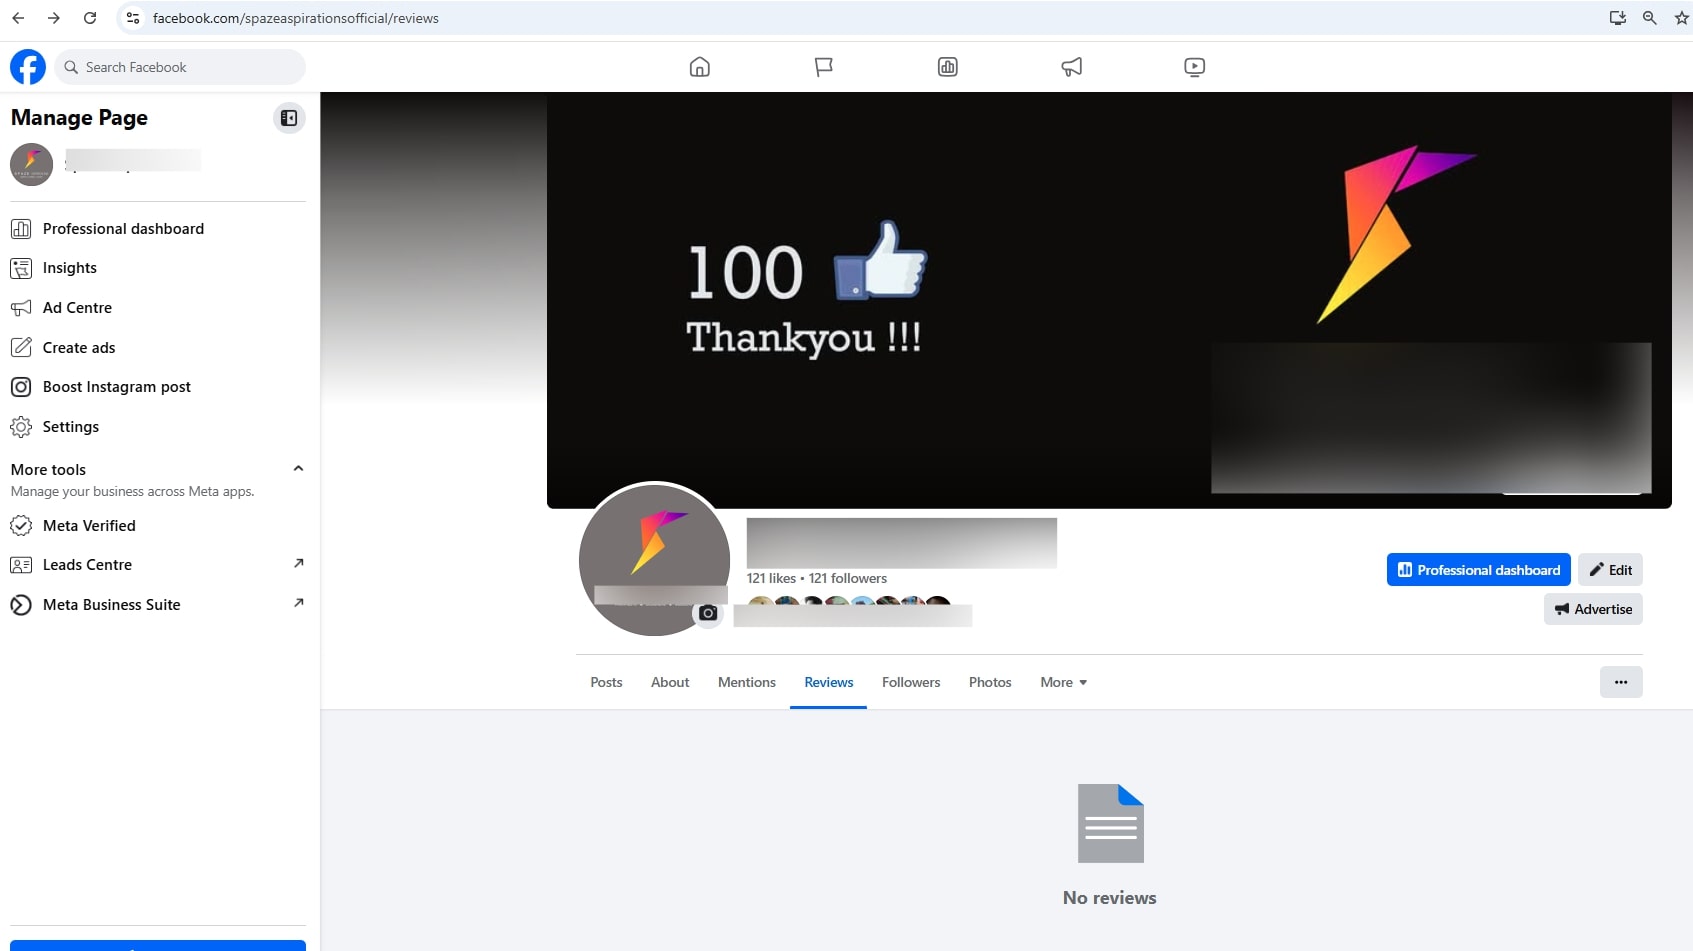This screenshot has height=951, width=1693.
Task: Open the ads megaphone icon in top bar
Action: (x=1070, y=66)
